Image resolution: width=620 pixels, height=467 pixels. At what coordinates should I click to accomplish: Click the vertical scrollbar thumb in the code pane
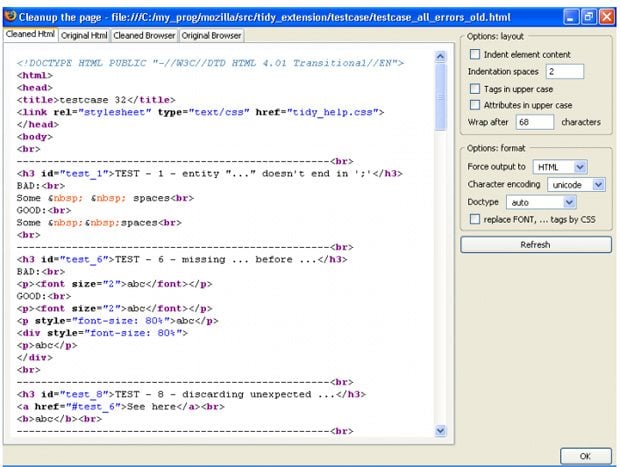coord(442,95)
